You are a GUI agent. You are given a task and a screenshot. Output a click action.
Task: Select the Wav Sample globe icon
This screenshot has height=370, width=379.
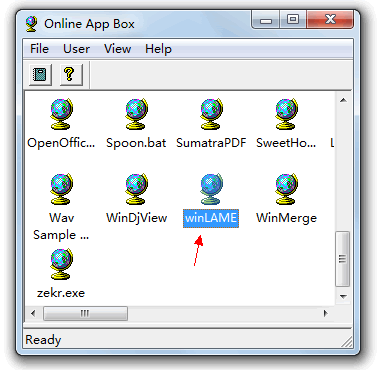61,189
